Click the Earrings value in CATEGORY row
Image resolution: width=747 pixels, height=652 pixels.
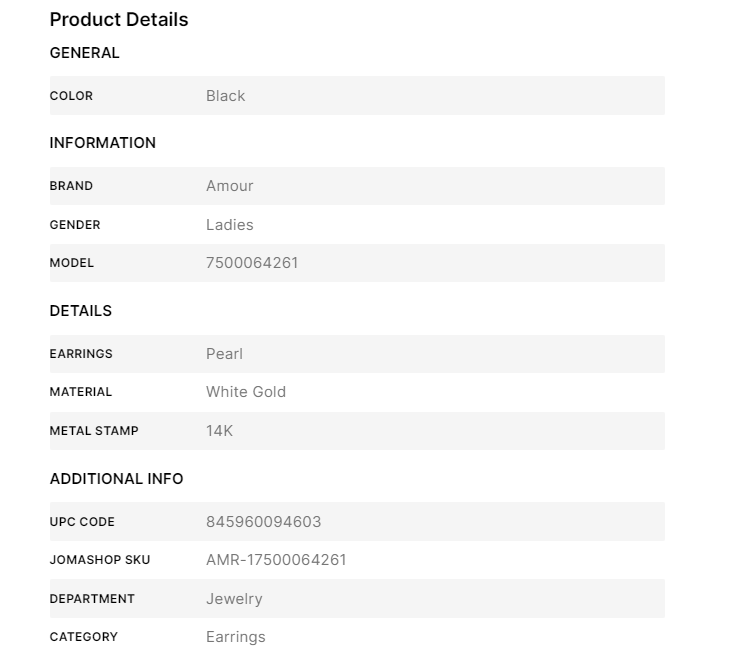235,637
